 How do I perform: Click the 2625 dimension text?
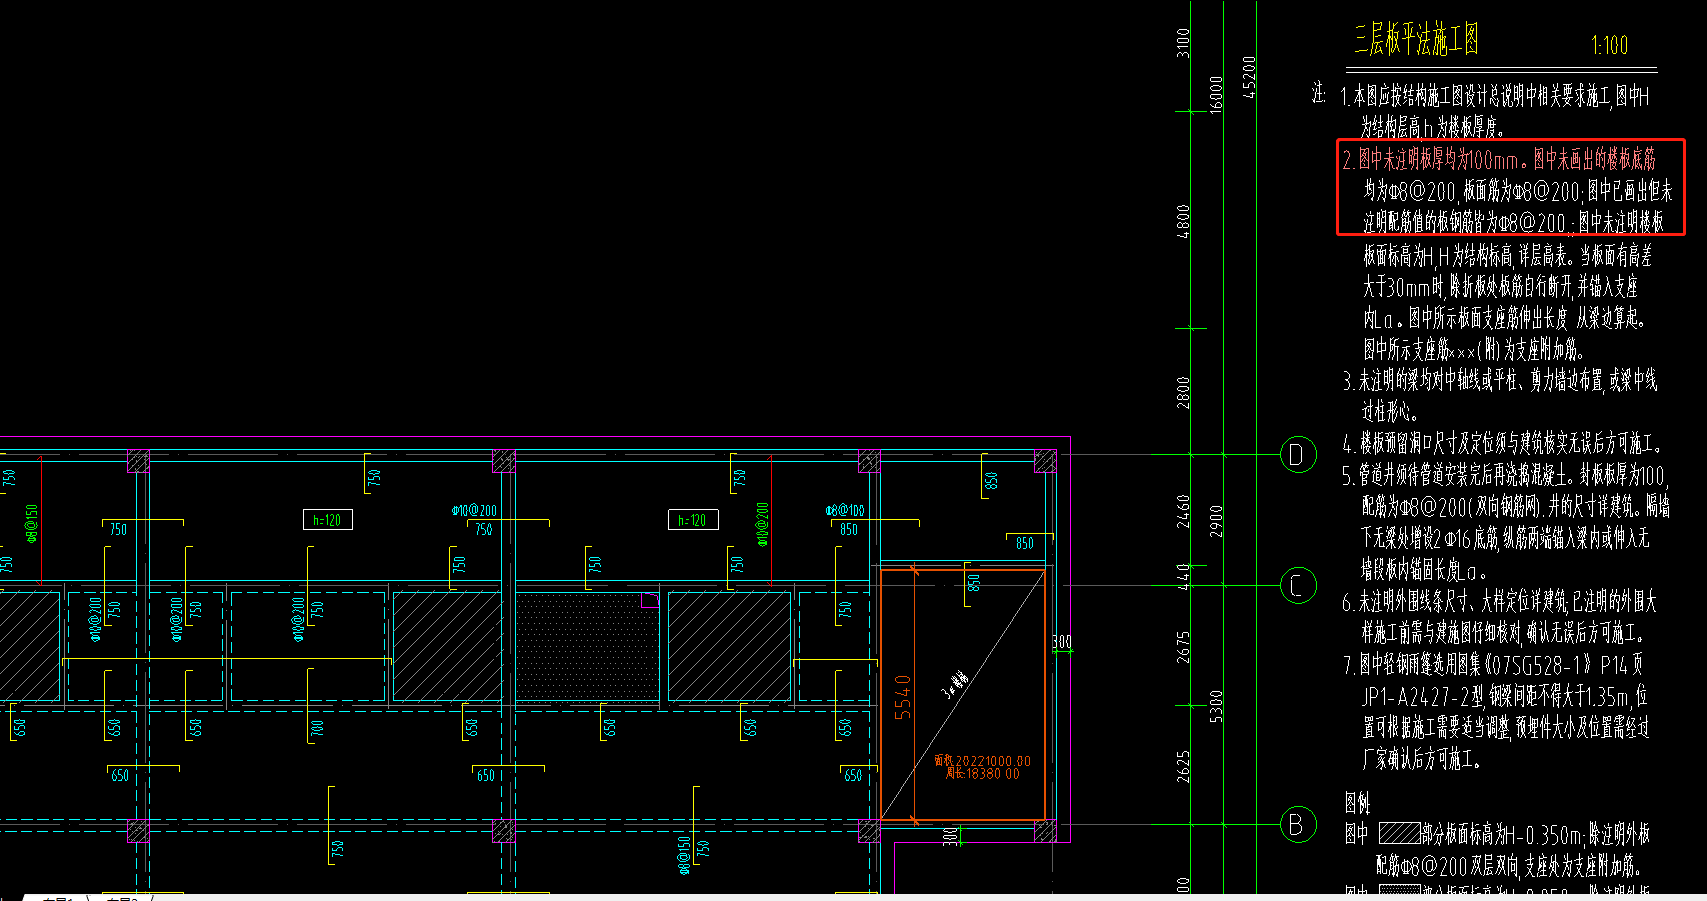pyautogui.click(x=1184, y=766)
